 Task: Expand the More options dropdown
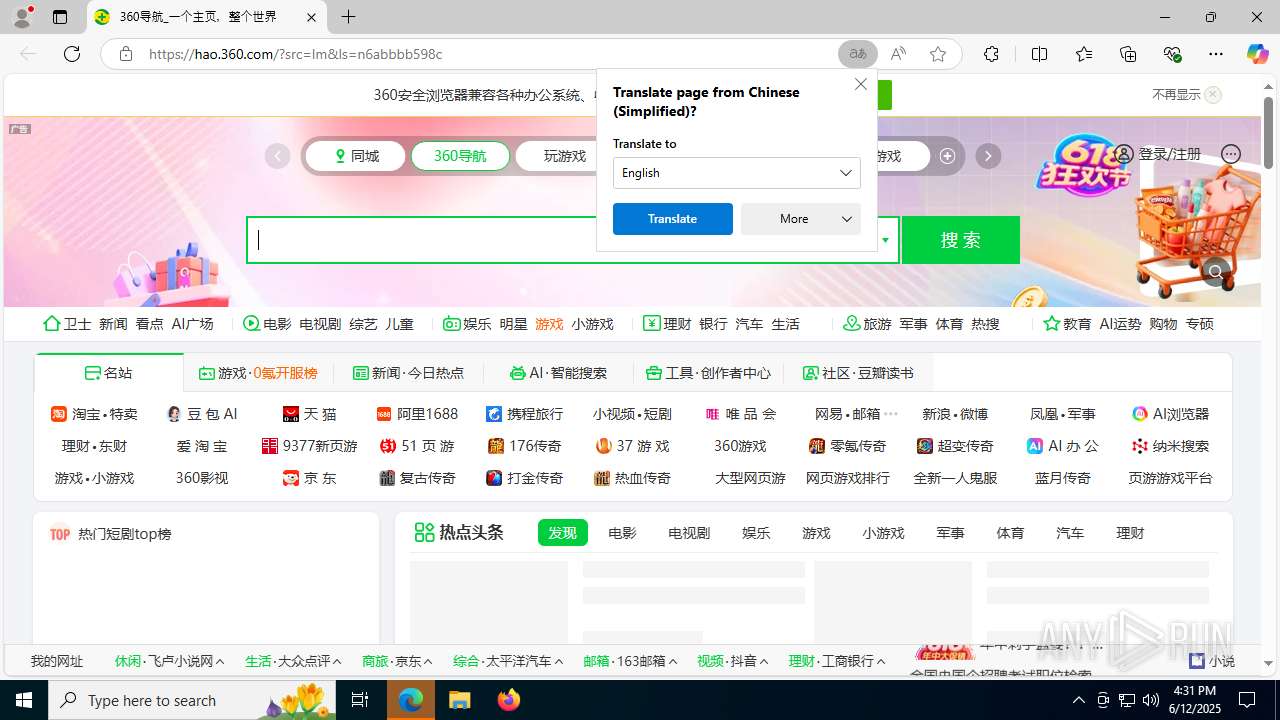pyautogui.click(x=801, y=219)
